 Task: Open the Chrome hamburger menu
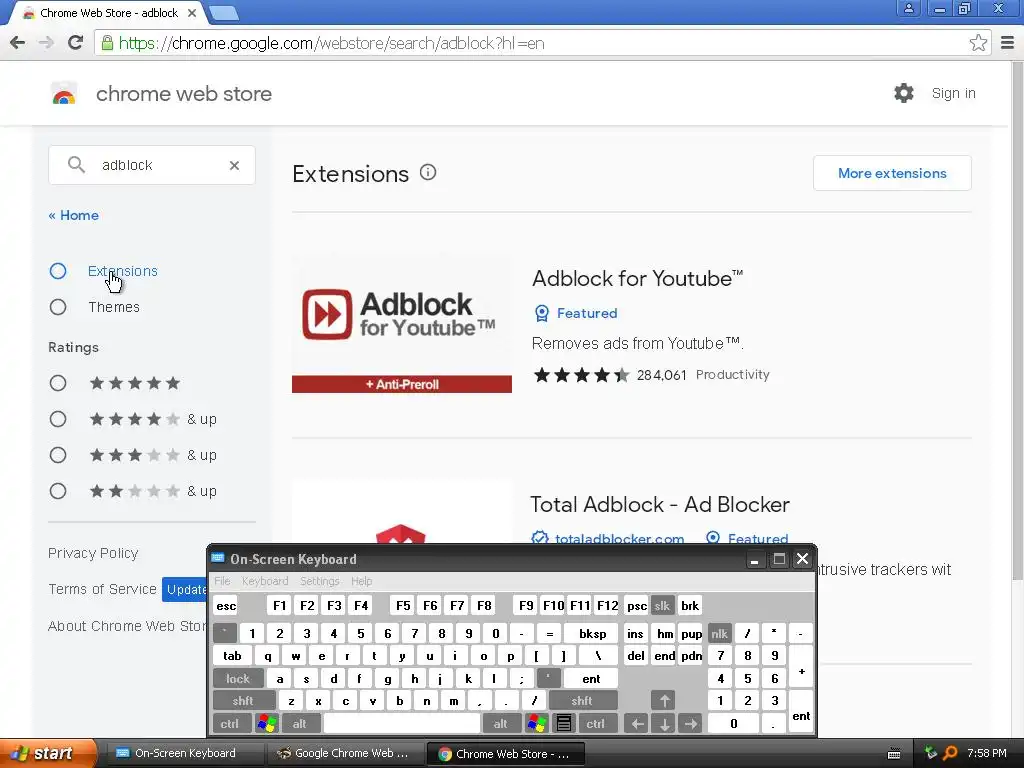[x=1008, y=43]
